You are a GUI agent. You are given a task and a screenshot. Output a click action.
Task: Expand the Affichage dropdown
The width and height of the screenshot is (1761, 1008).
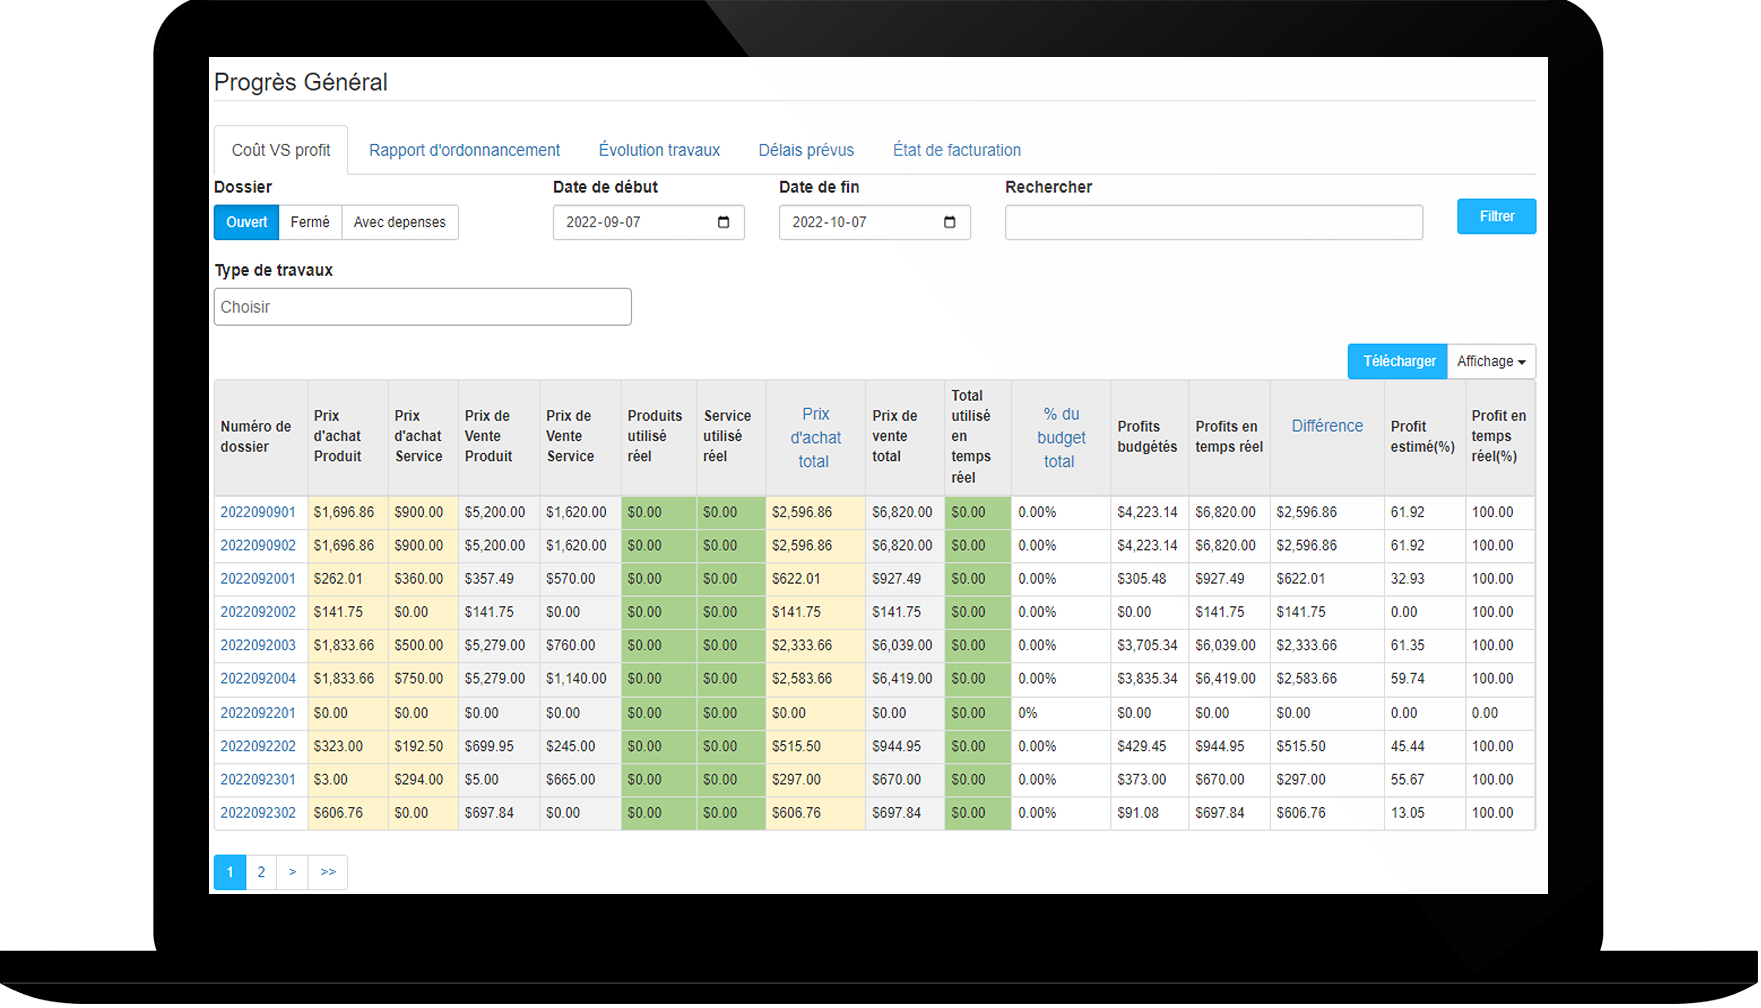click(1490, 362)
